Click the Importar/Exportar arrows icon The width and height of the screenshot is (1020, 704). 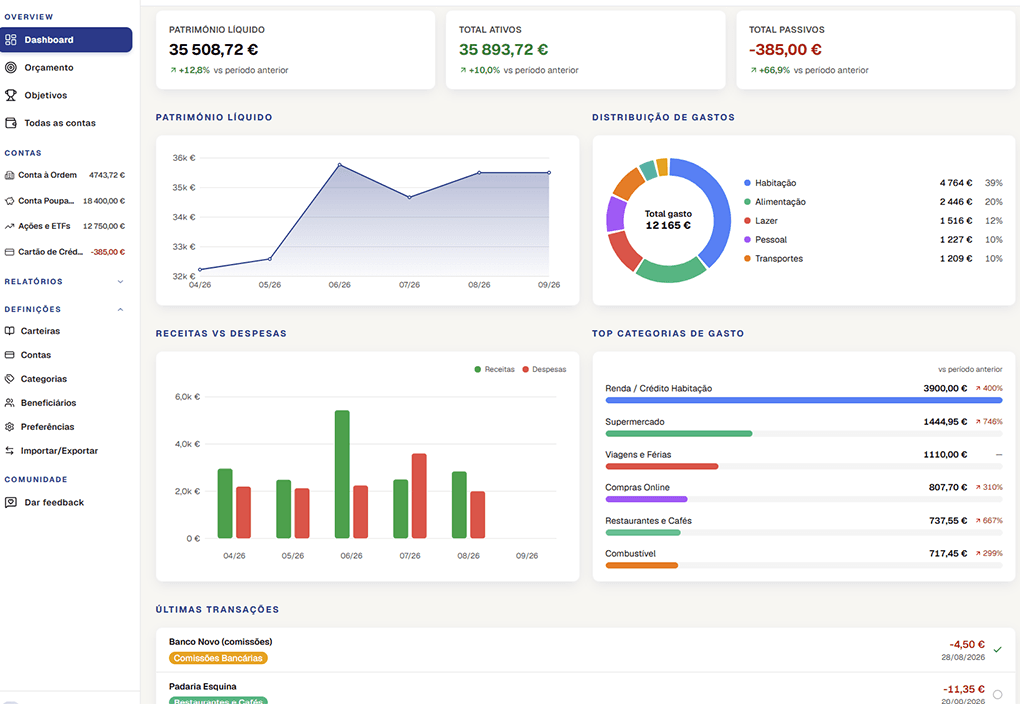point(9,450)
